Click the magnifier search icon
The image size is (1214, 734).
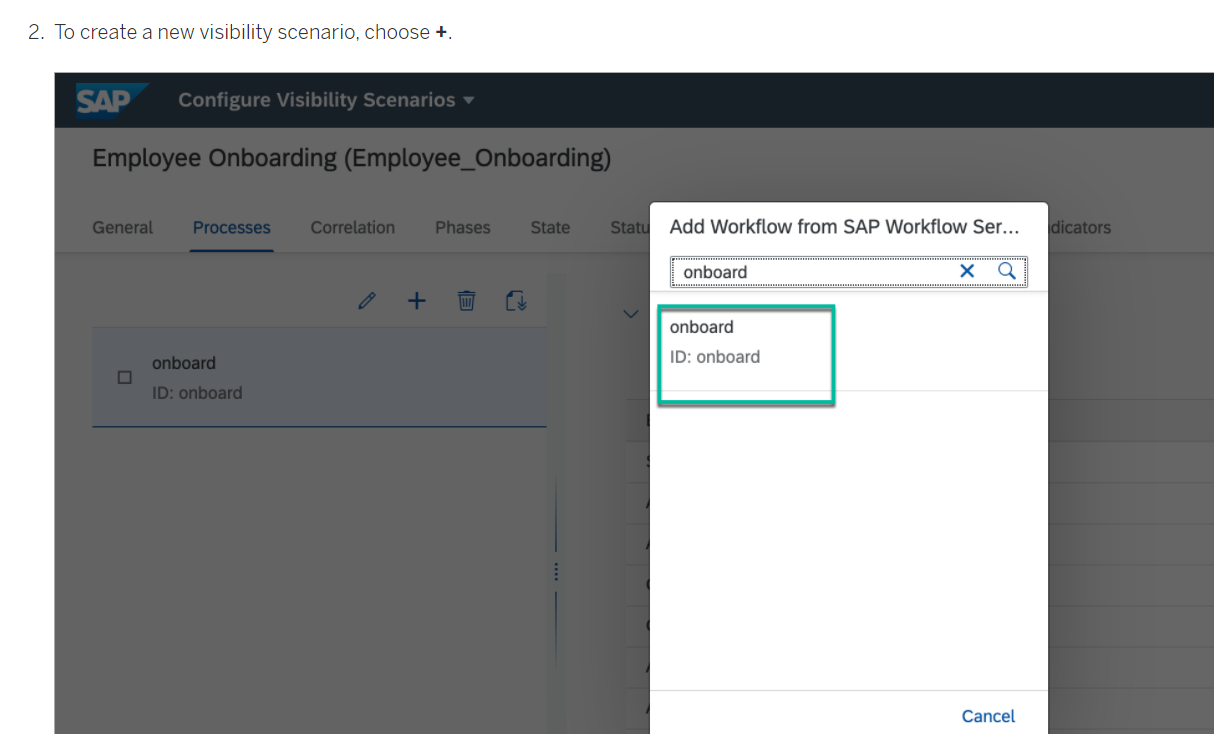[1007, 271]
